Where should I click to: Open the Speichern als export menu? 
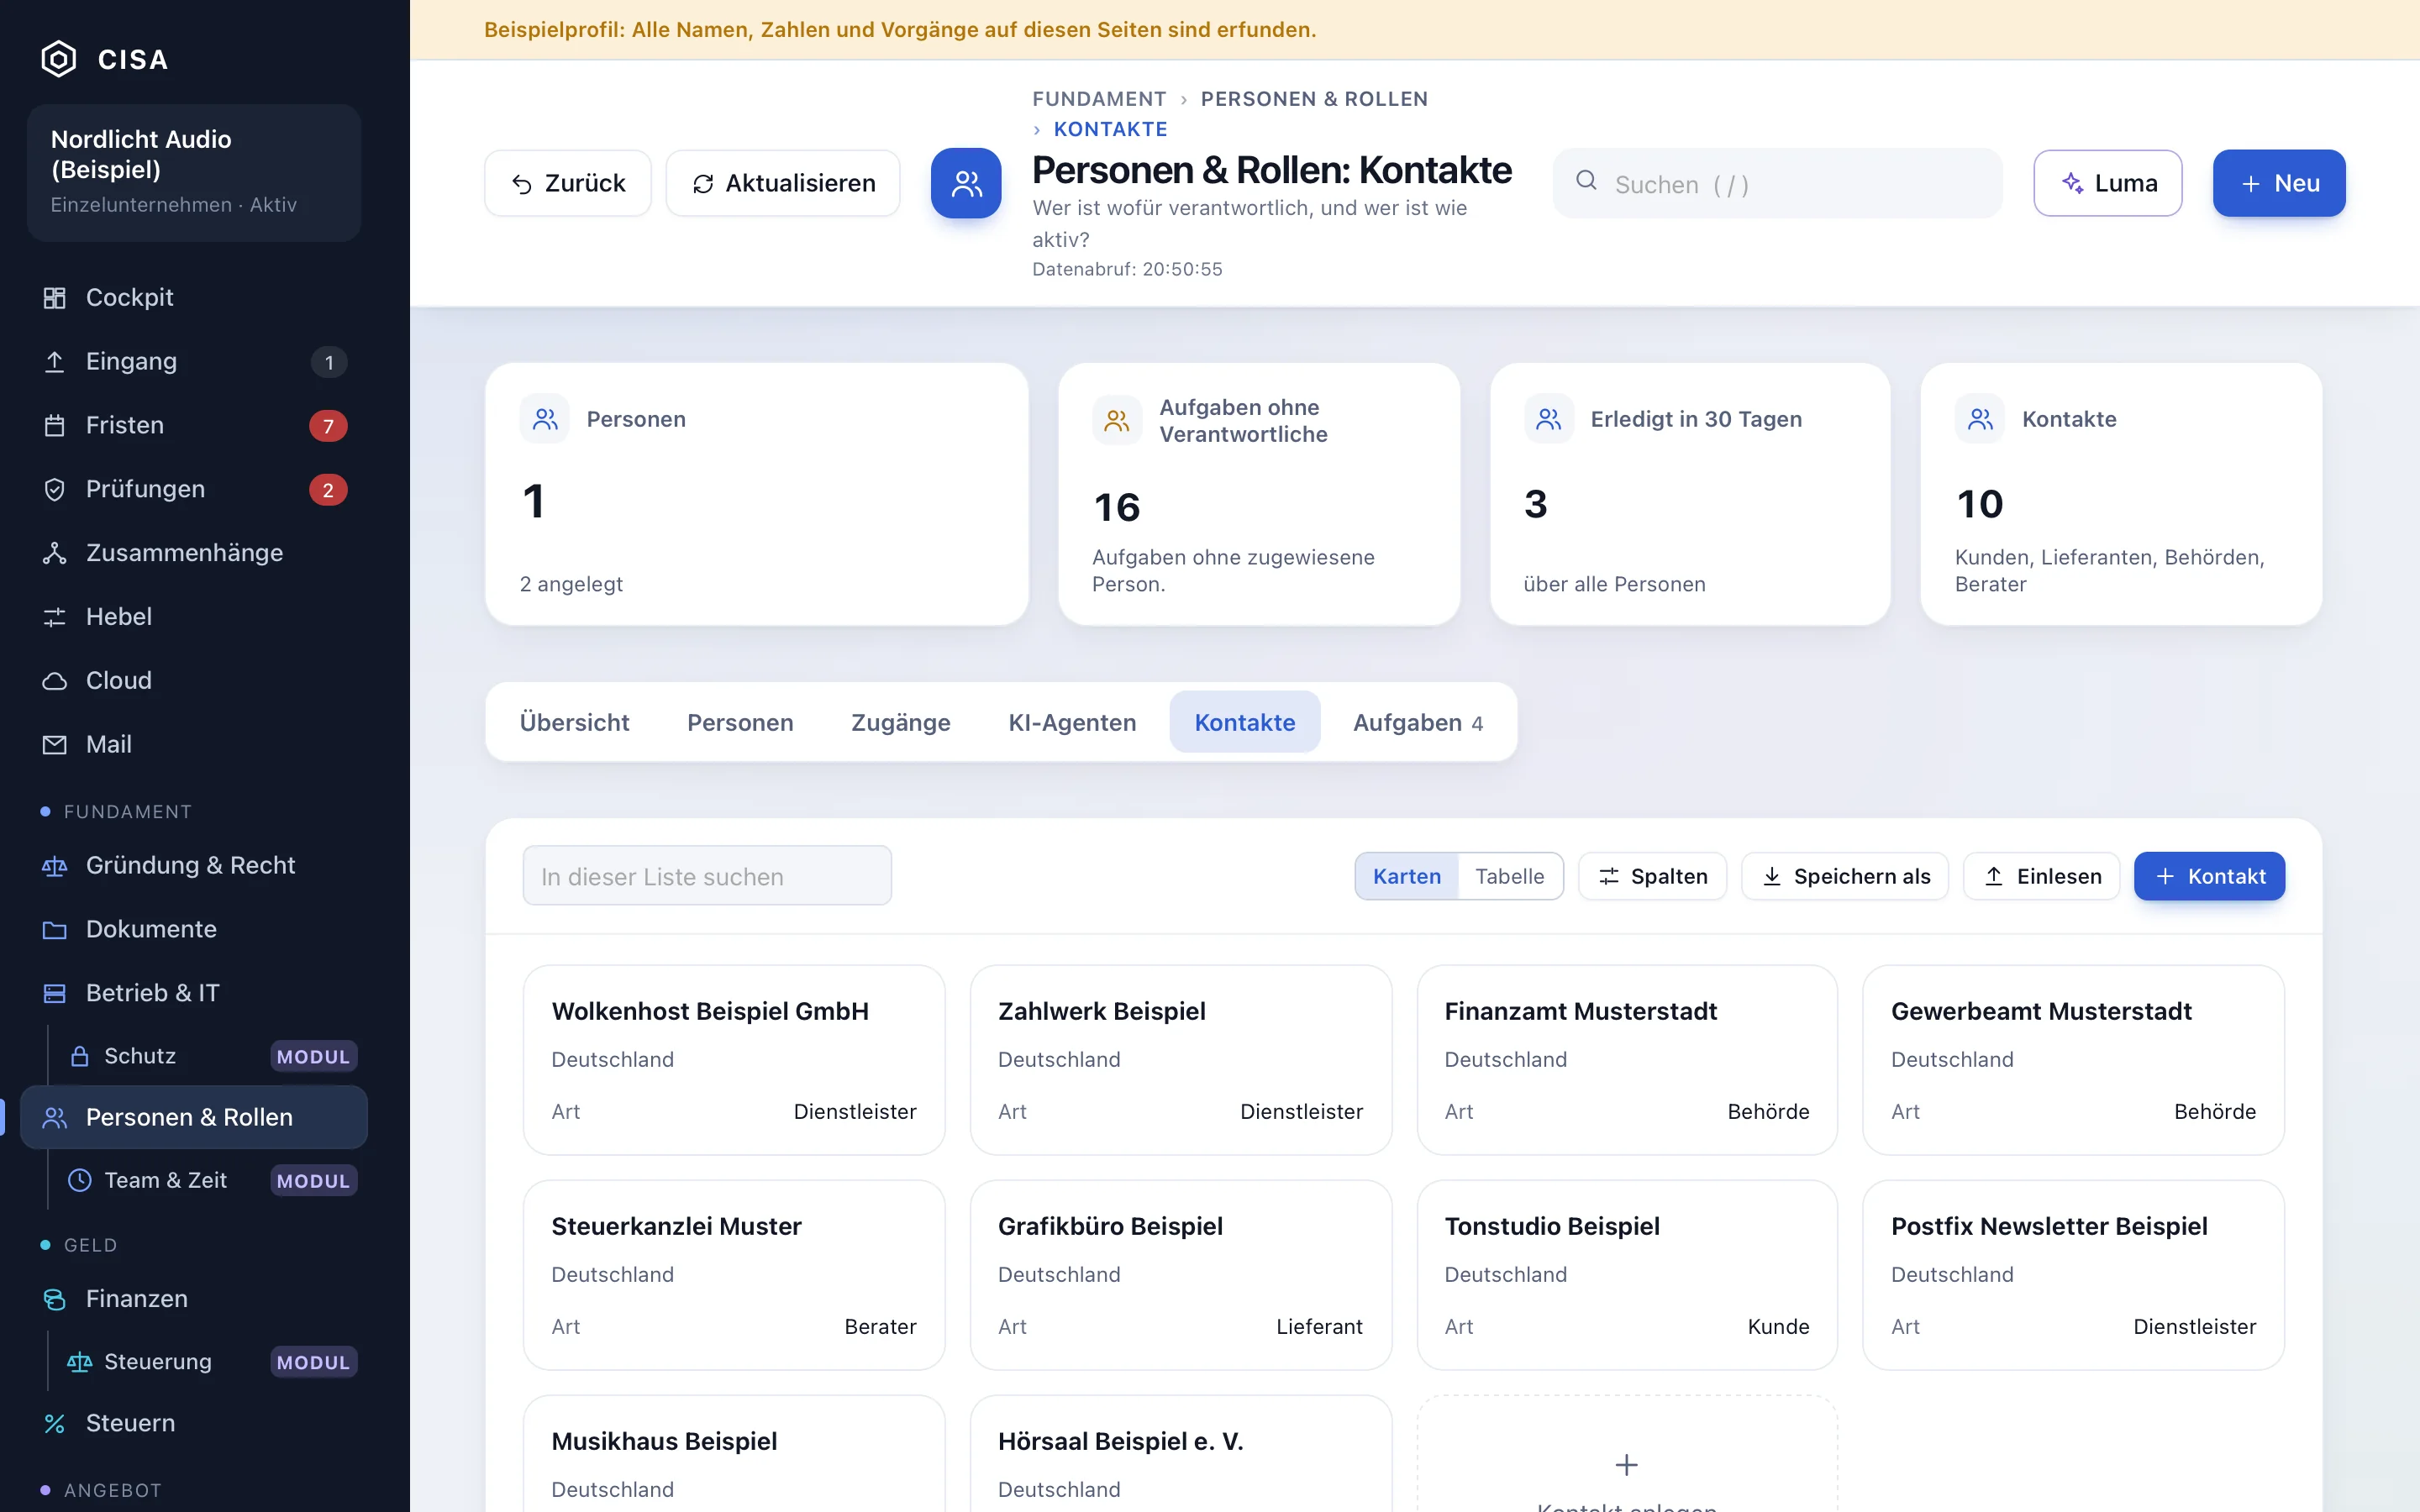[1844, 876]
